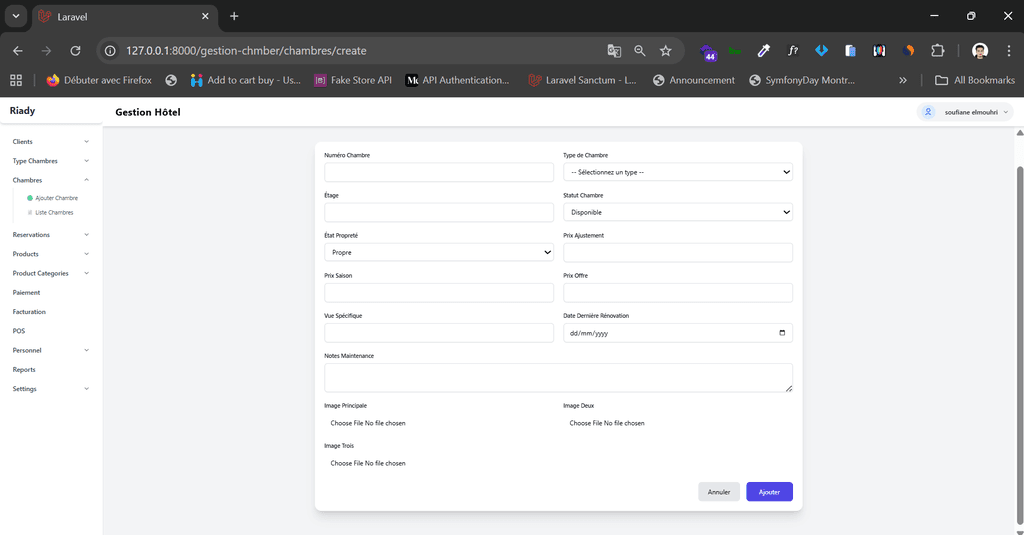Open the POS sidebar item
Image resolution: width=1024 pixels, height=535 pixels.
pyautogui.click(x=19, y=331)
